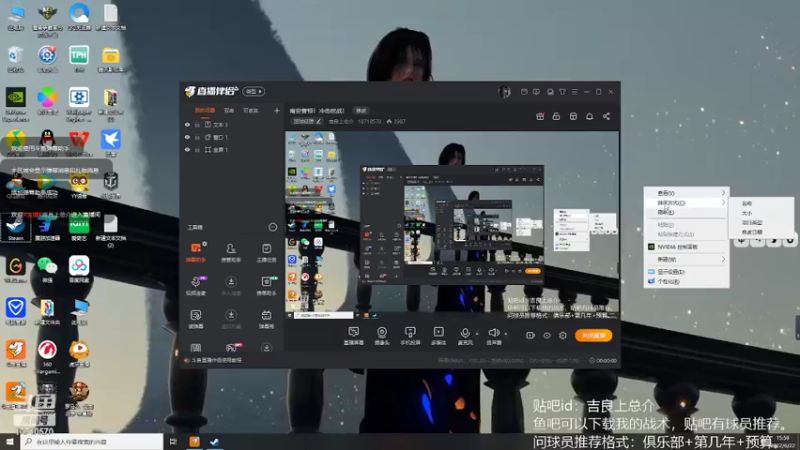The width and height of the screenshot is (800, 450).
Task: Open the mode switch pill next to the logo
Action: (254, 91)
